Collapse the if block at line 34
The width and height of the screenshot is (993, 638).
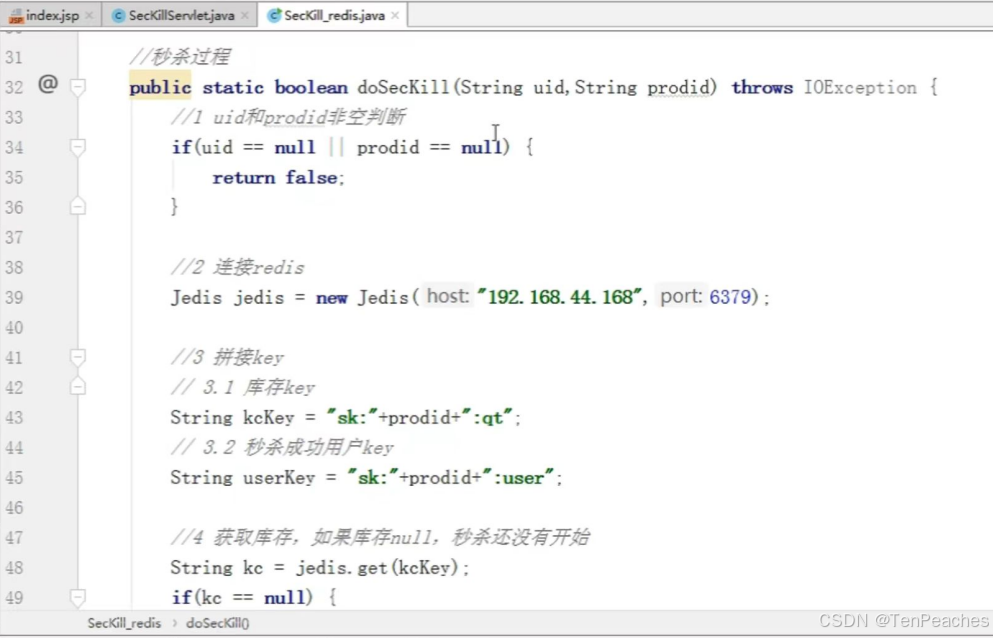[x=77, y=148]
